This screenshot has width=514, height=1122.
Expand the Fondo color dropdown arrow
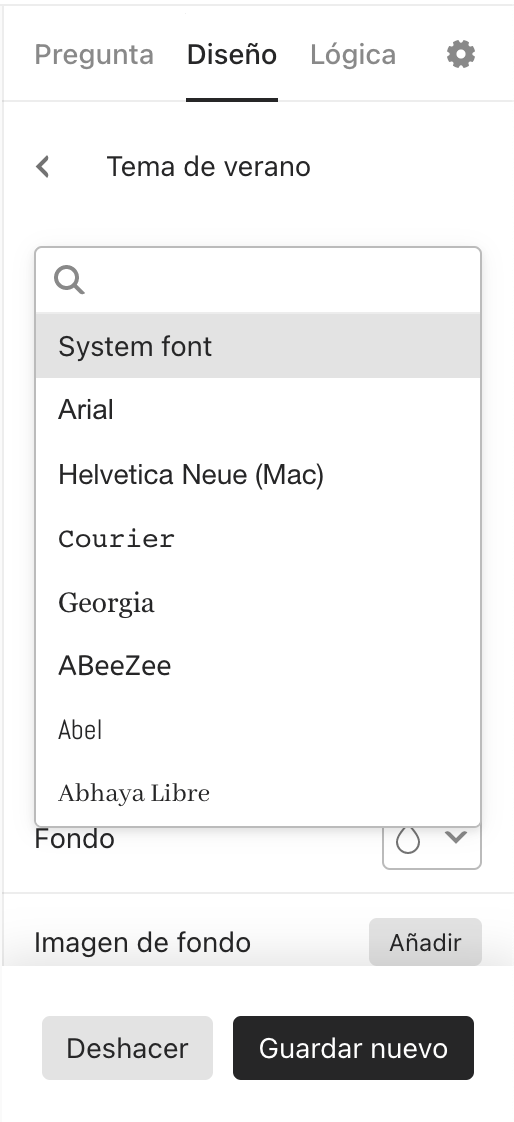[x=455, y=837]
